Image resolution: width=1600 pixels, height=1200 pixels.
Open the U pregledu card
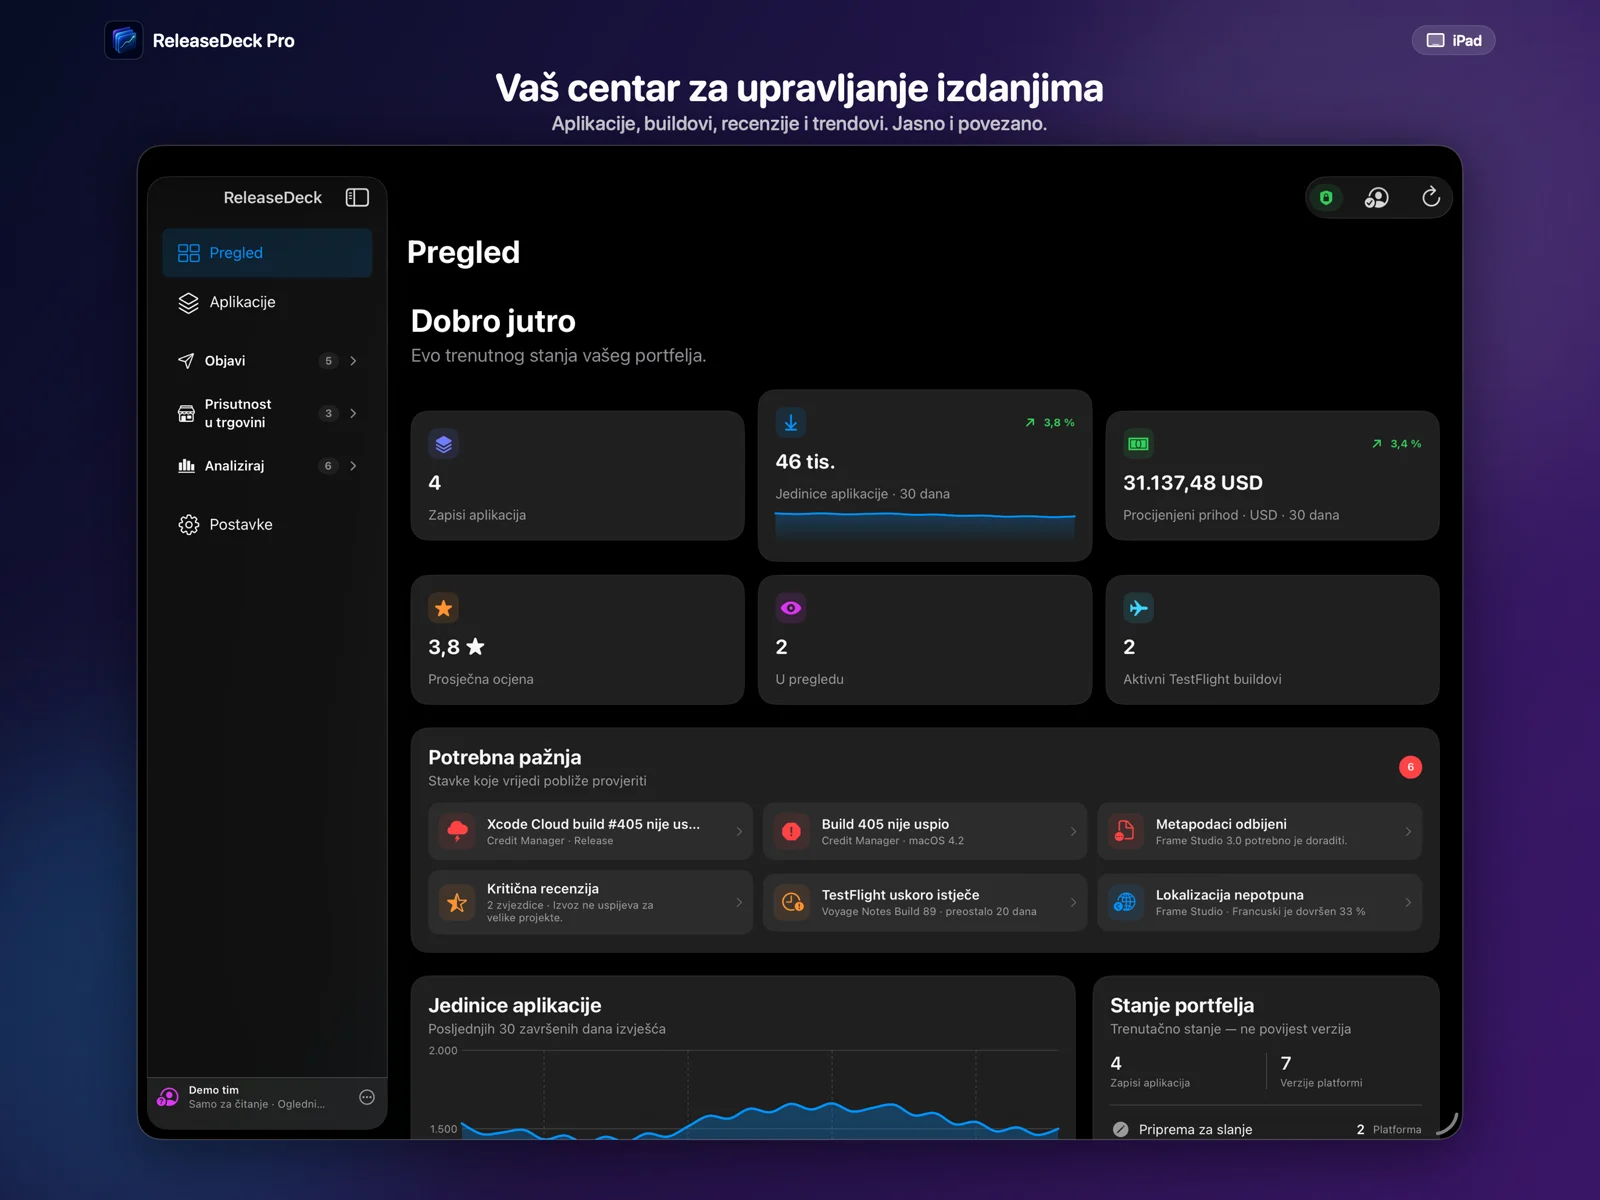coord(925,640)
